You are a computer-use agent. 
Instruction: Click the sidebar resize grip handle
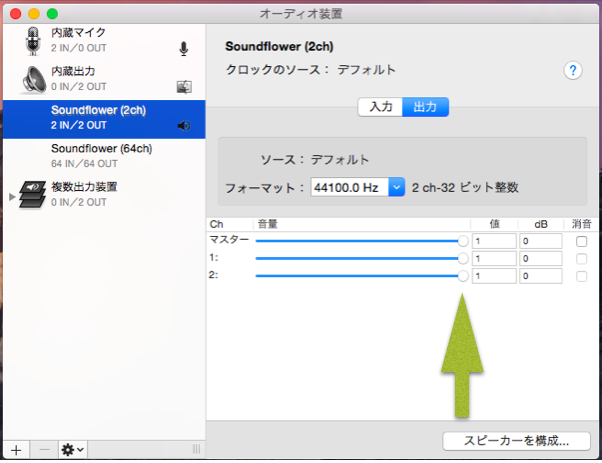[196, 449]
